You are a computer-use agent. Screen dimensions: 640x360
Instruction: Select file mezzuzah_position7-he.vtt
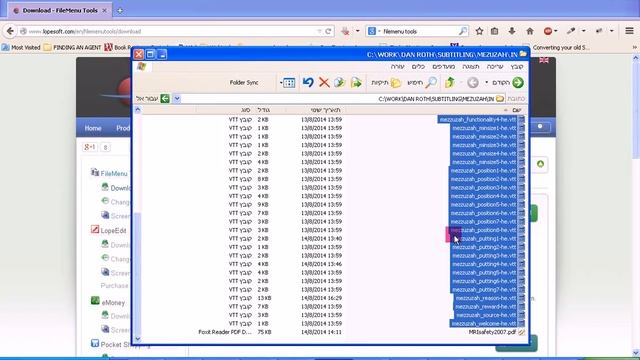click(x=483, y=222)
